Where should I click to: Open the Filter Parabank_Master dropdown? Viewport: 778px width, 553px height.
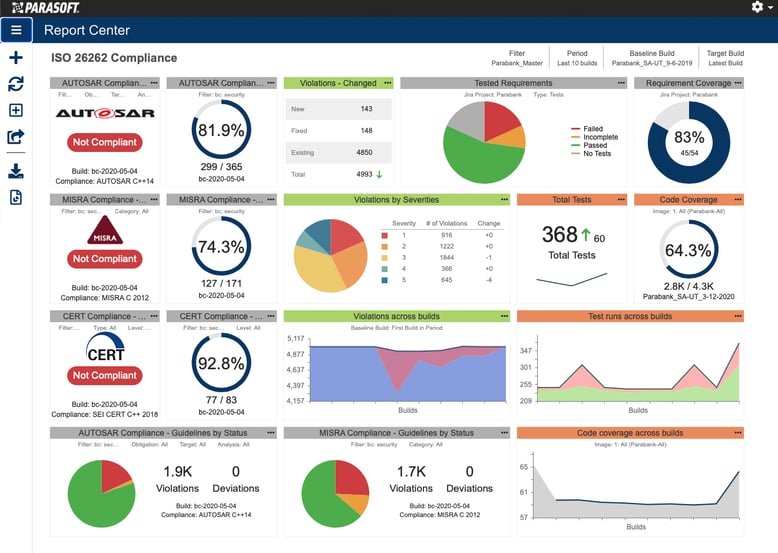[517, 58]
